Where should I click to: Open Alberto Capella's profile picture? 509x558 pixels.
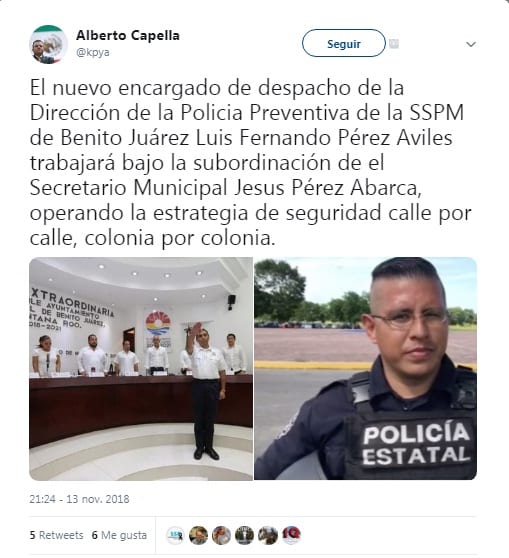click(48, 44)
